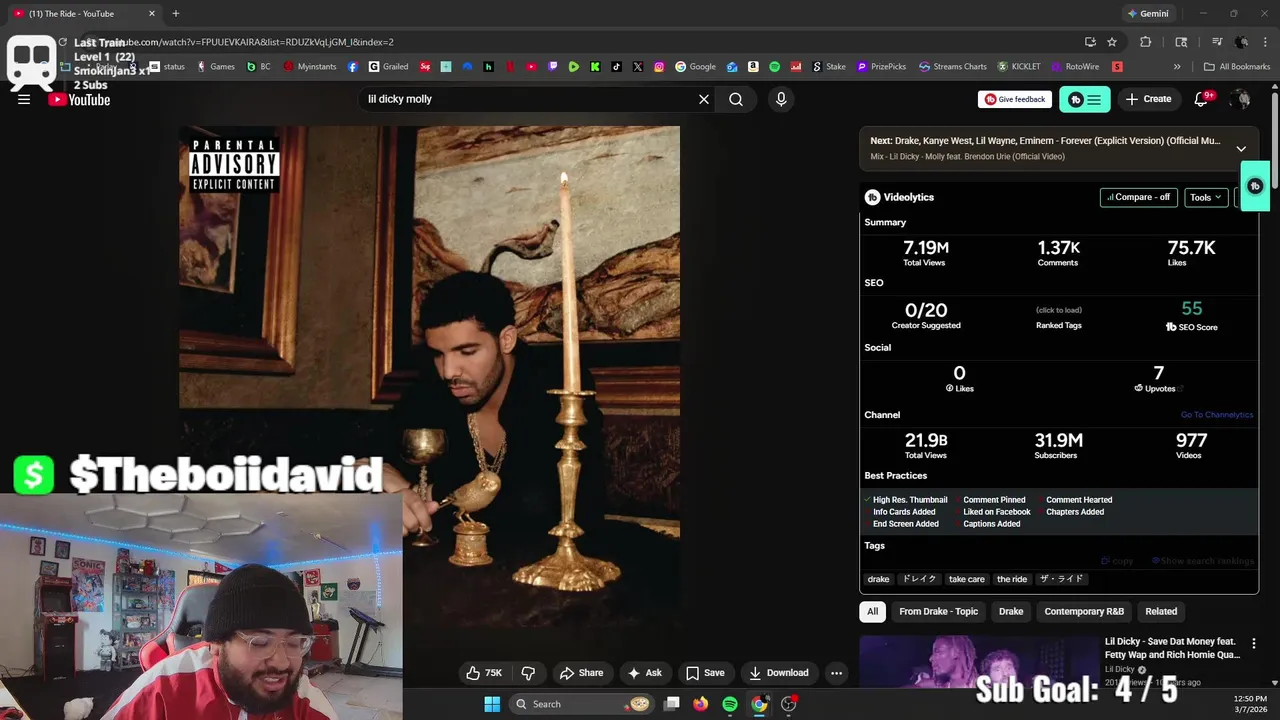Clear the search box with the X
Image resolution: width=1280 pixels, height=720 pixels.
tap(704, 99)
